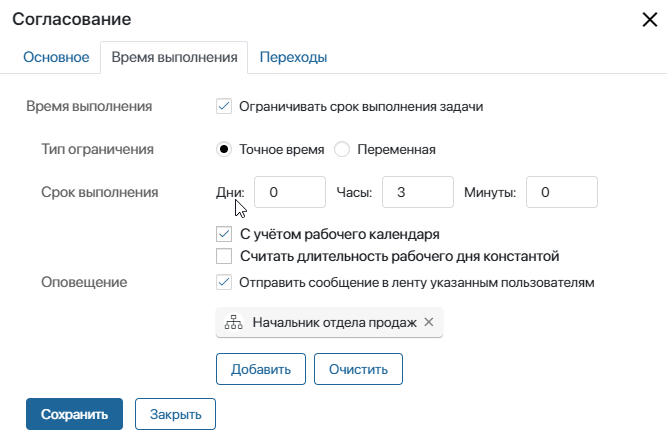Go to the Переходы tab
The image size is (667, 435).
pos(294,57)
